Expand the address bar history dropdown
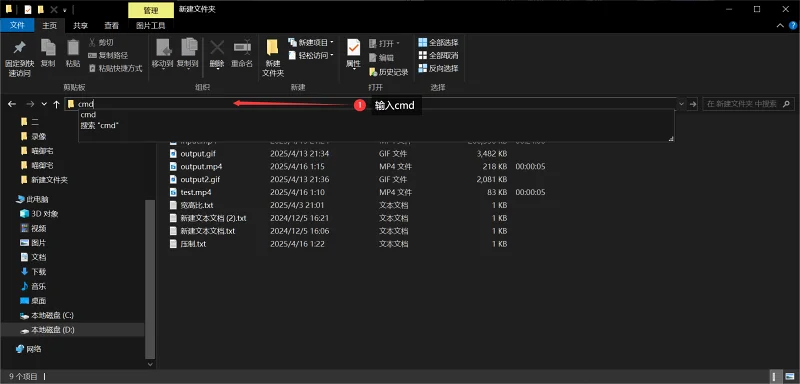Image resolution: width=800 pixels, height=384 pixels. pyautogui.click(x=682, y=104)
